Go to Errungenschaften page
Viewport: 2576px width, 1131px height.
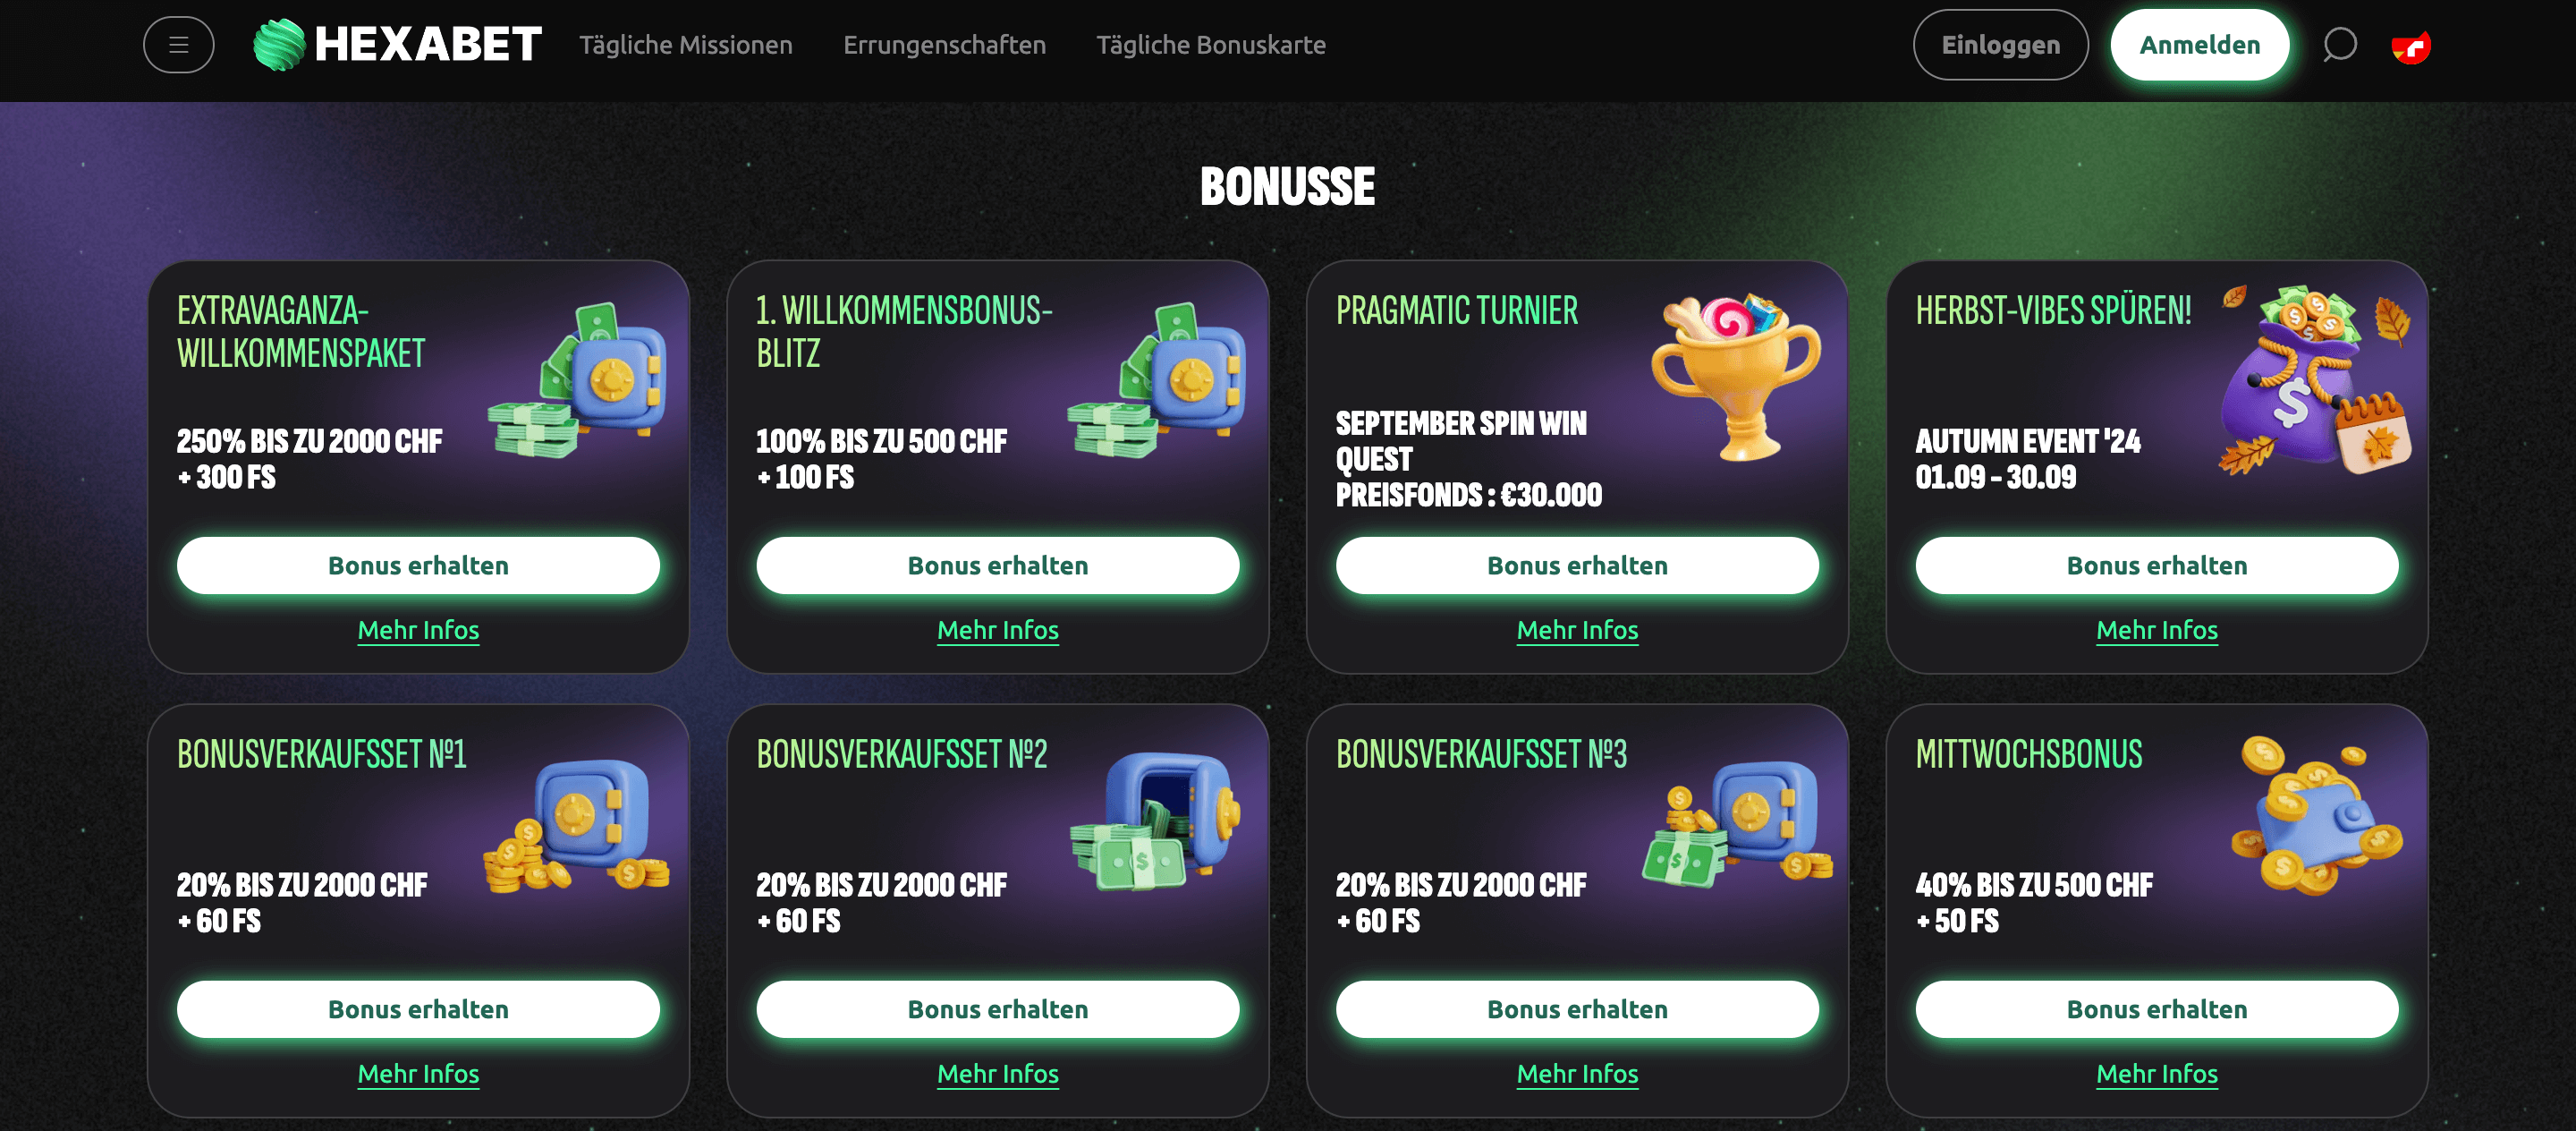(944, 45)
